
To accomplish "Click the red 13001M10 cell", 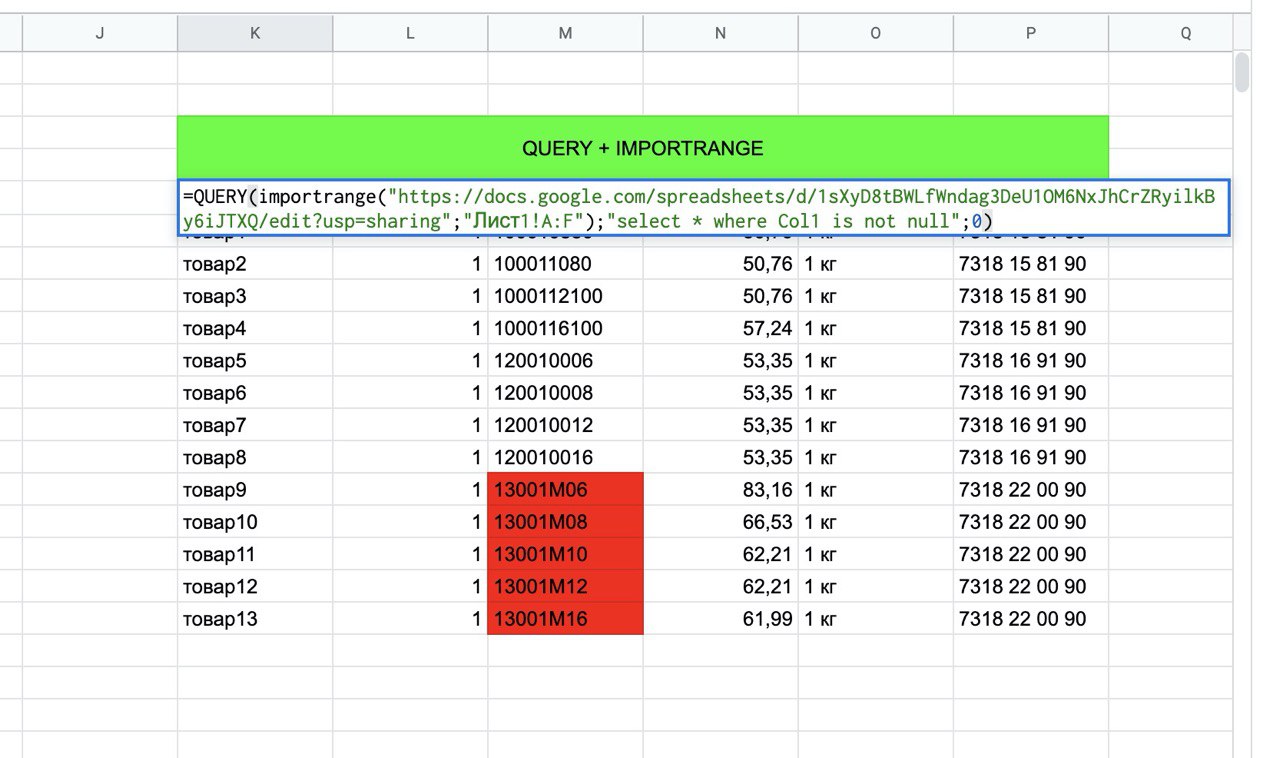I will pyautogui.click(x=565, y=554).
